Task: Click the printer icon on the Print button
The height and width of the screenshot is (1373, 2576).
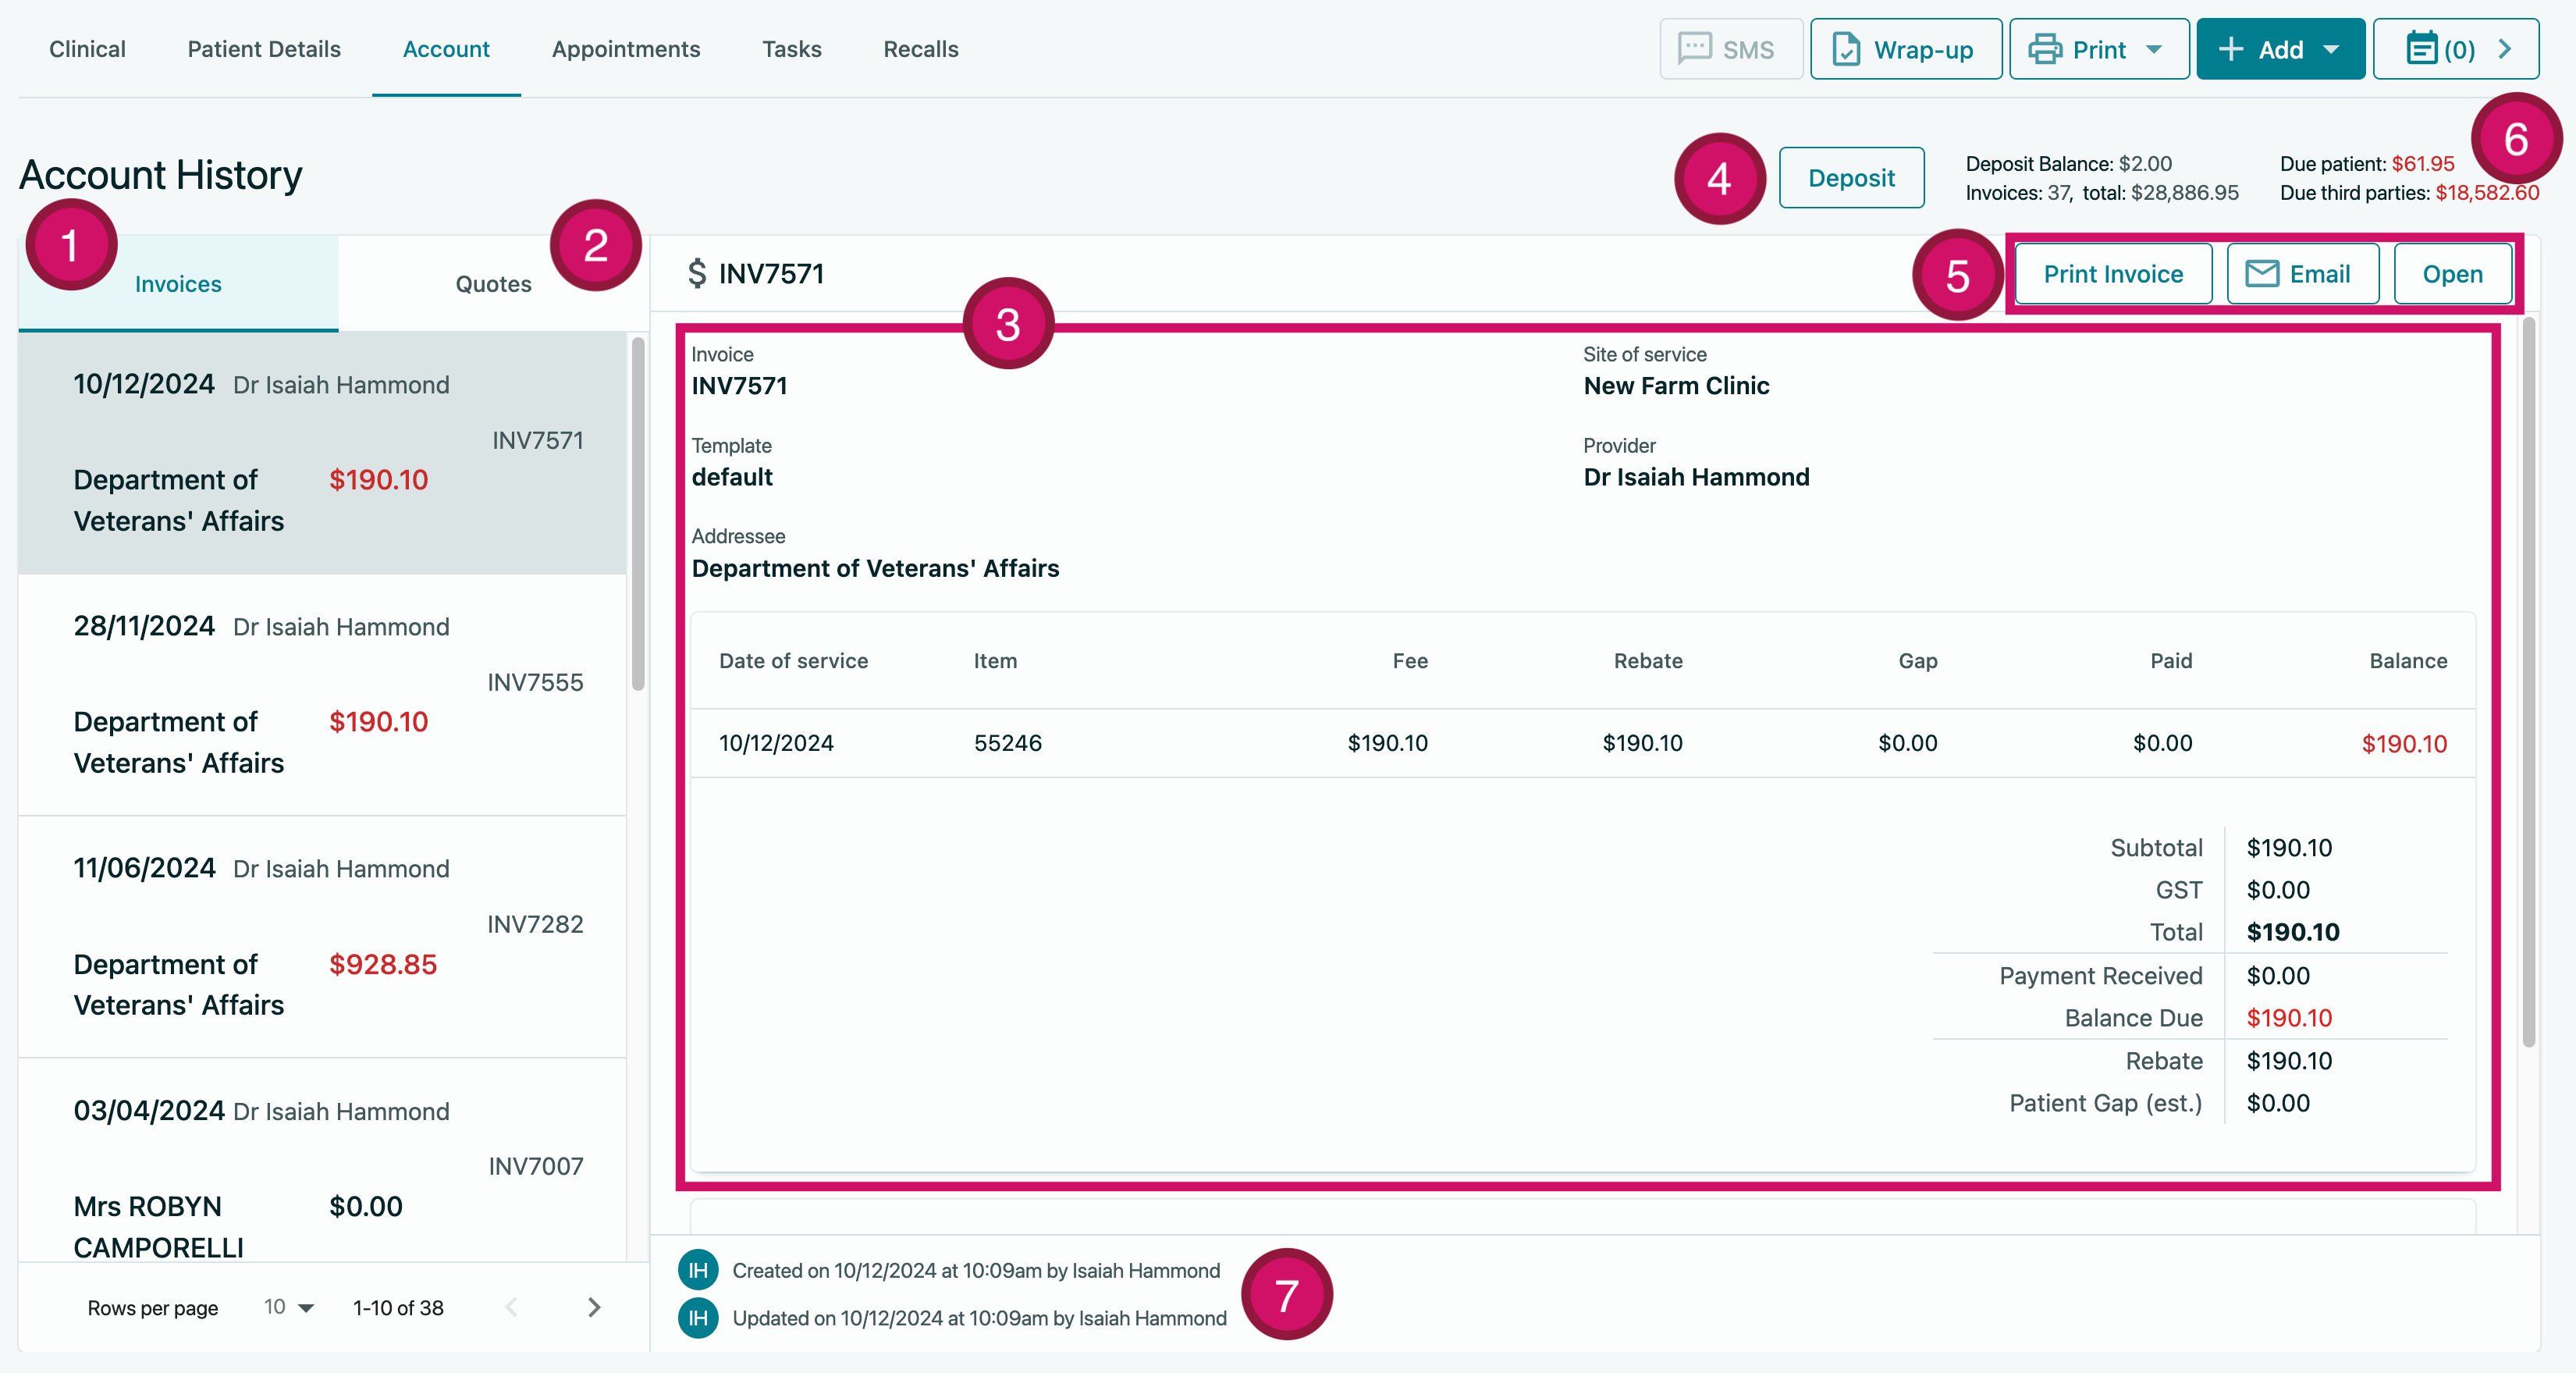Action: coord(2046,48)
